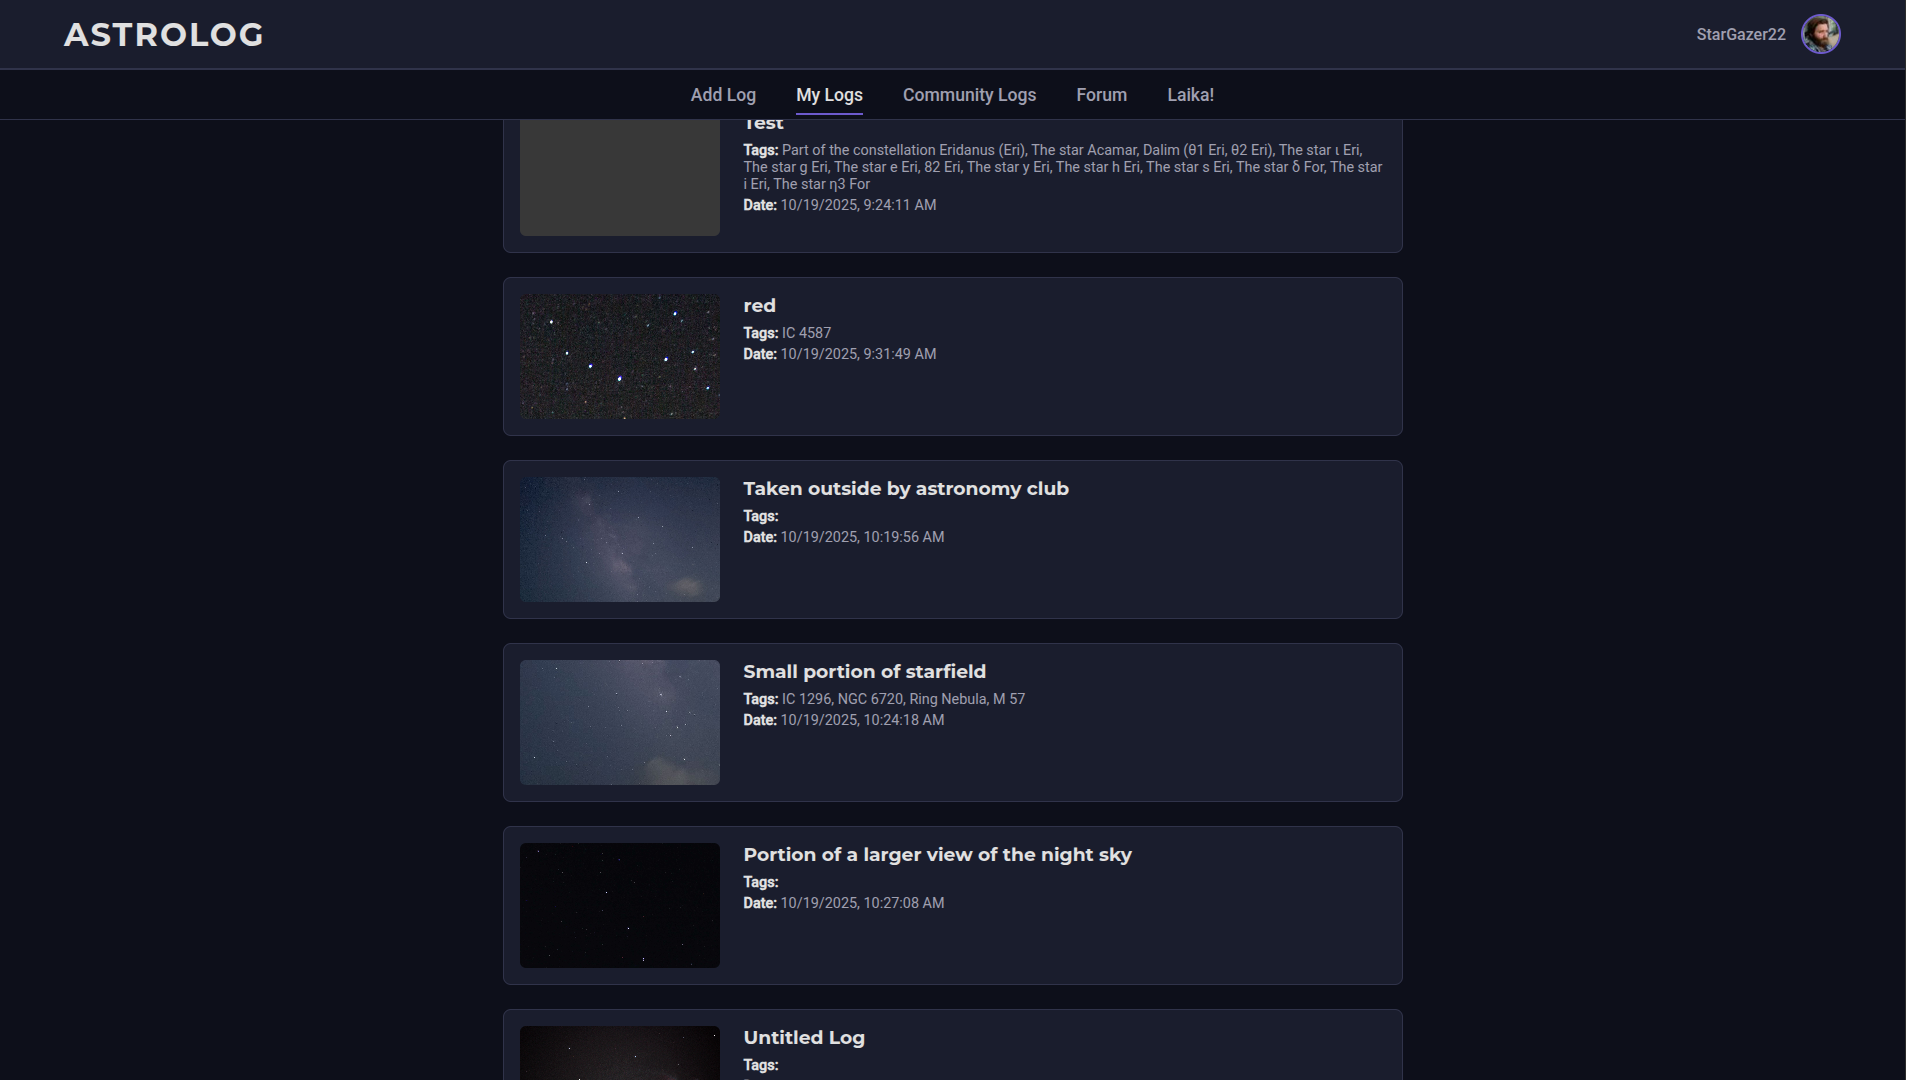The width and height of the screenshot is (1906, 1080).
Task: Click the date 10/19/2025, 10:19:56 AM
Action: 862,537
